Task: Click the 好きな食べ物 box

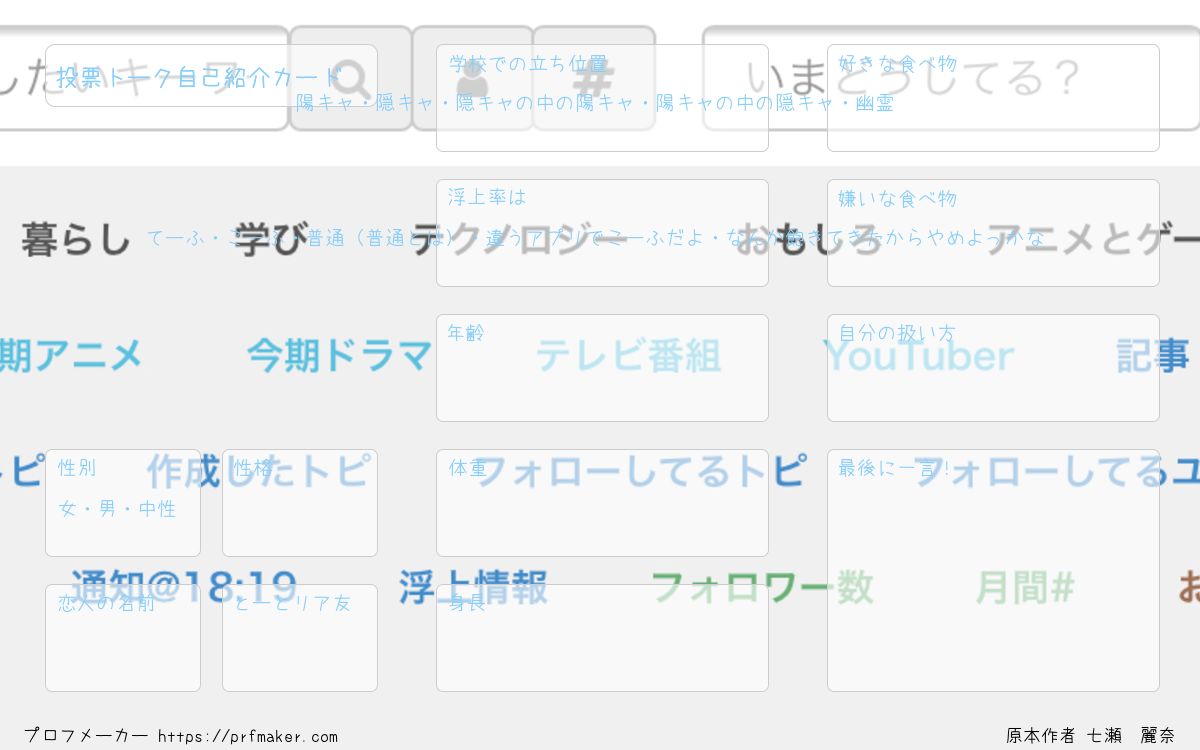Action: click(993, 98)
